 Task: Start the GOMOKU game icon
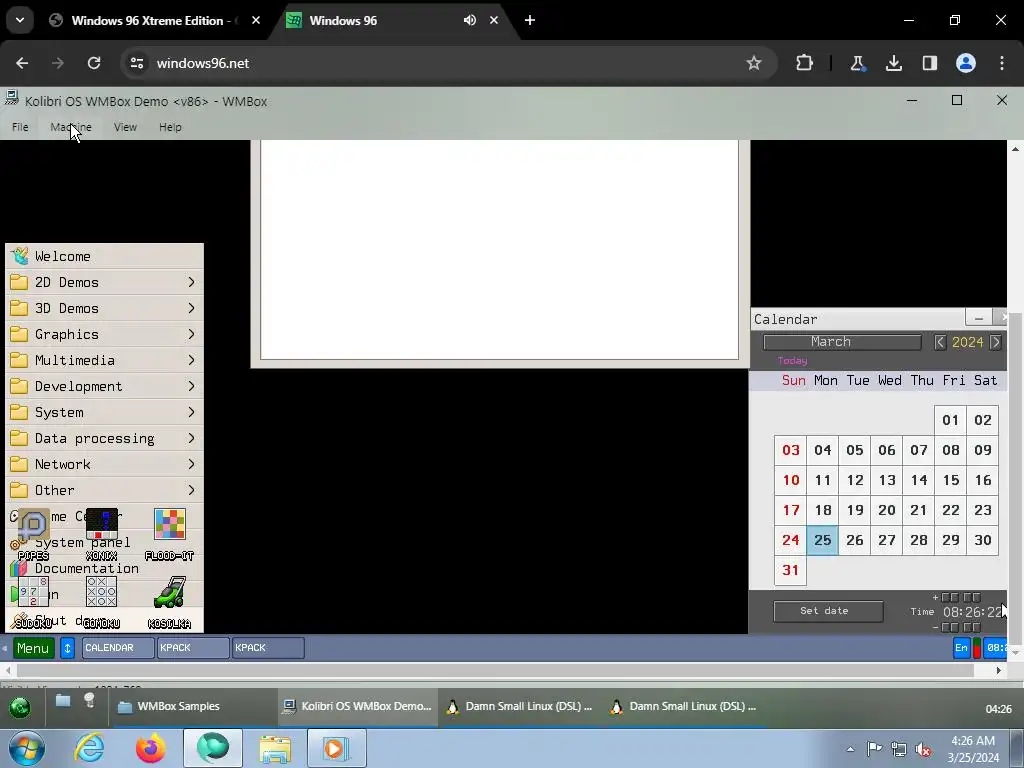tap(102, 594)
